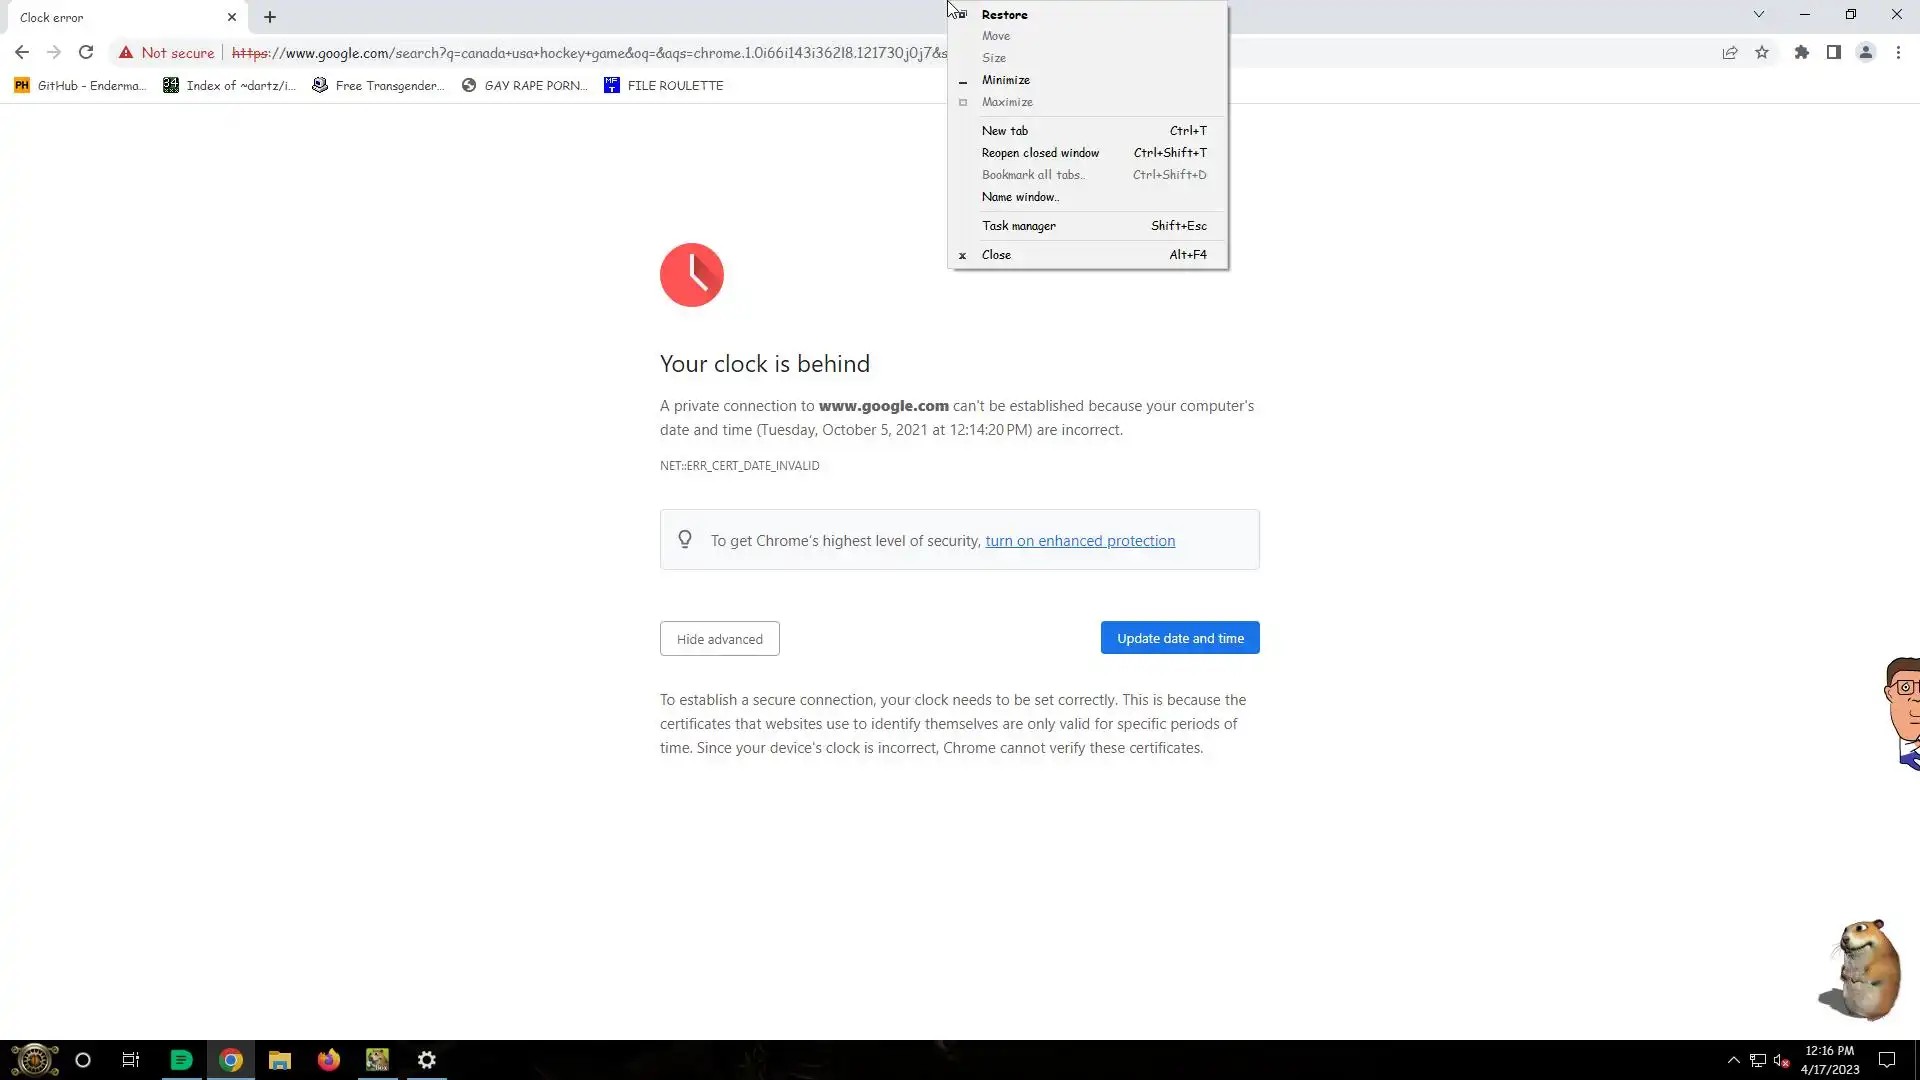Open Firefox from the taskbar
Viewport: 1920px width, 1080px height.
(x=328, y=1060)
